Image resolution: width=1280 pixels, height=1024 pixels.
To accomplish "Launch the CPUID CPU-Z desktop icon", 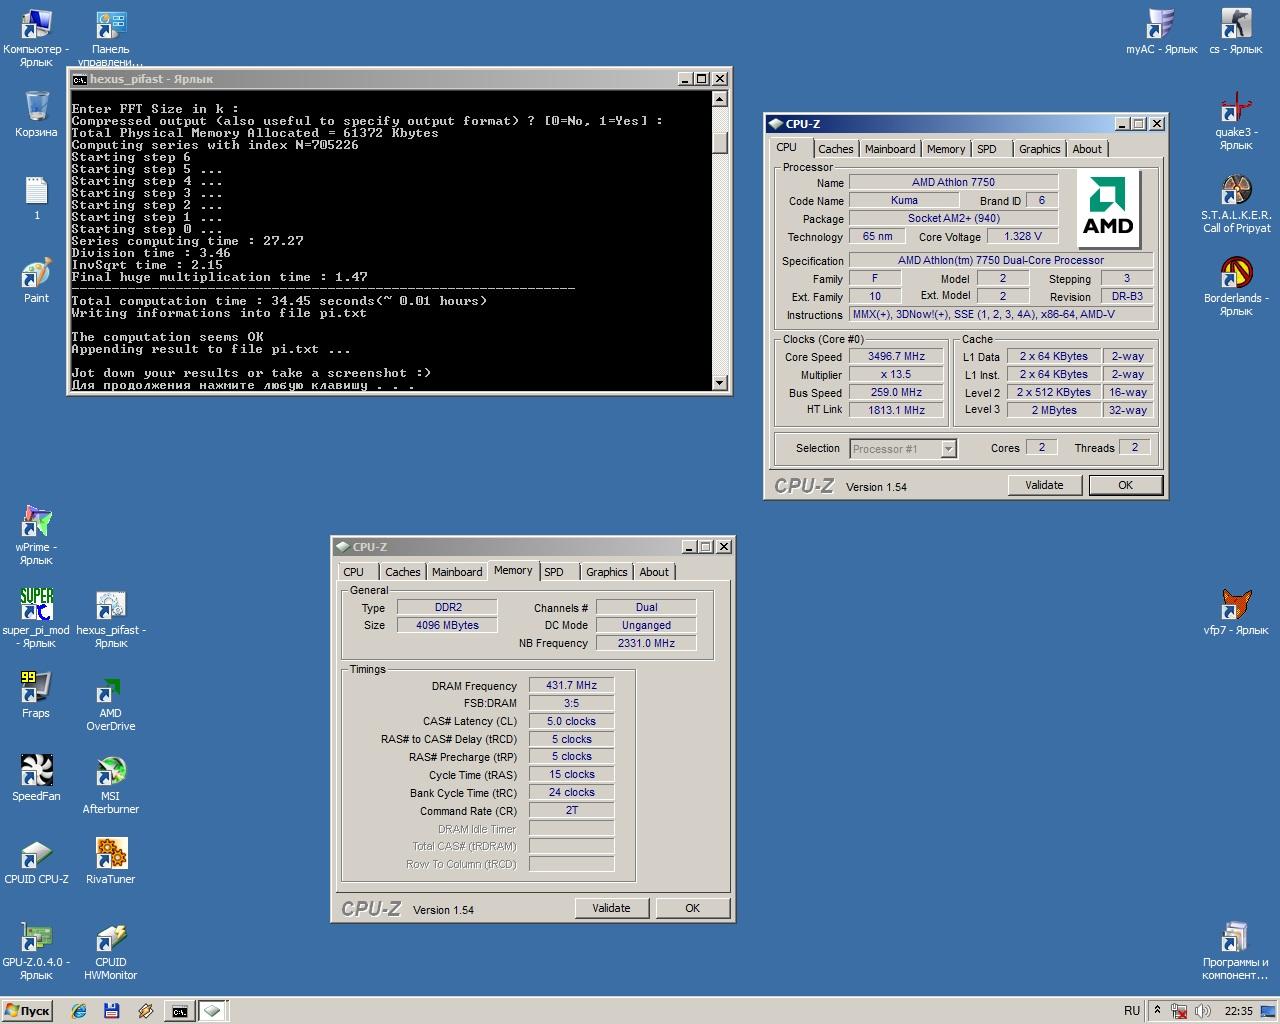I will (36, 861).
